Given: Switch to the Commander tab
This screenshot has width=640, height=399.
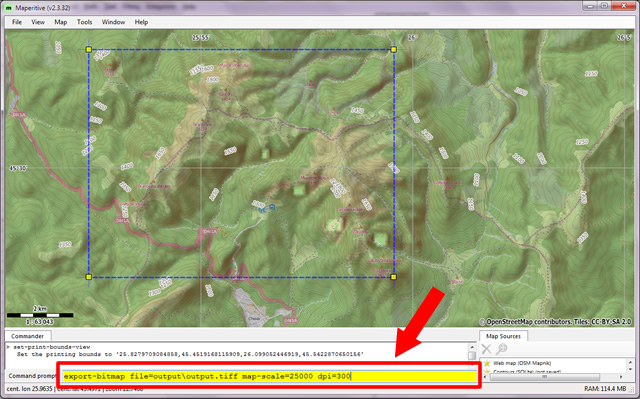Looking at the screenshot, I should 27,336.
